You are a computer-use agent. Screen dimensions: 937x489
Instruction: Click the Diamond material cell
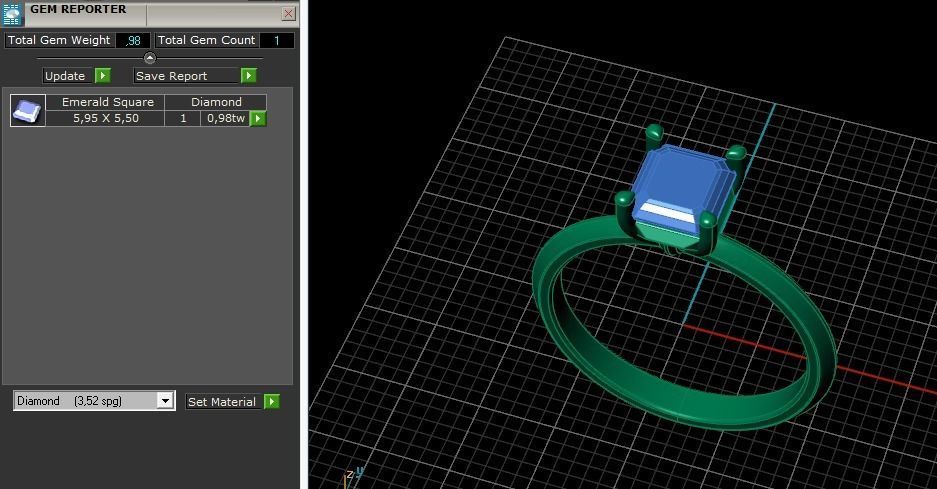click(x=216, y=102)
